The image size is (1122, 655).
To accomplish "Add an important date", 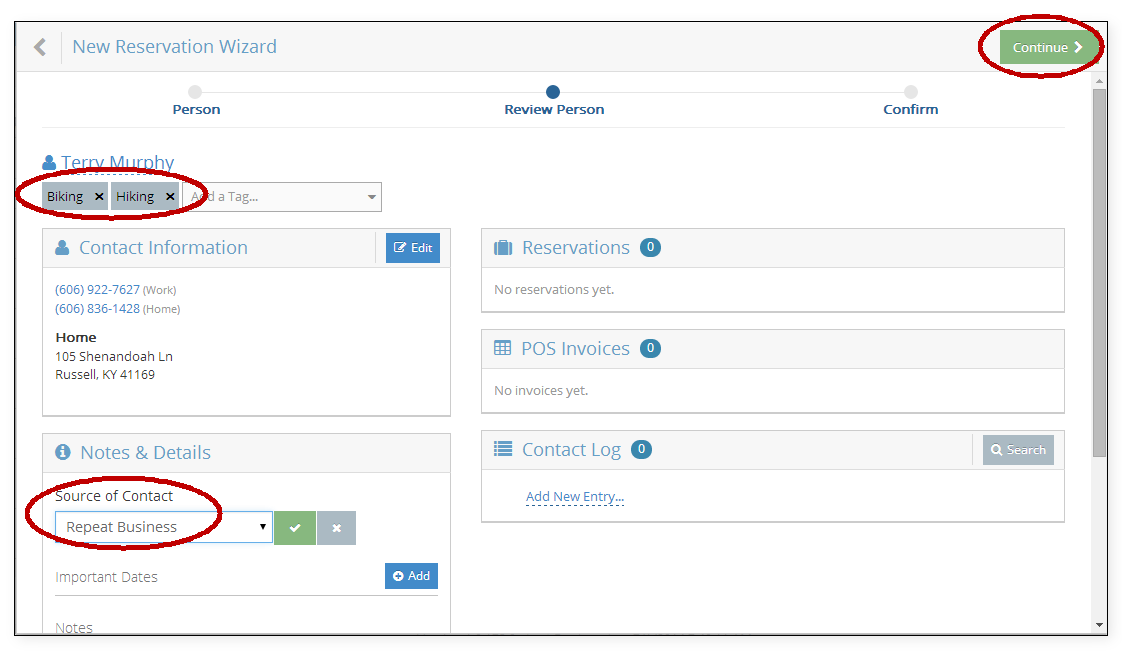I will (x=411, y=576).
